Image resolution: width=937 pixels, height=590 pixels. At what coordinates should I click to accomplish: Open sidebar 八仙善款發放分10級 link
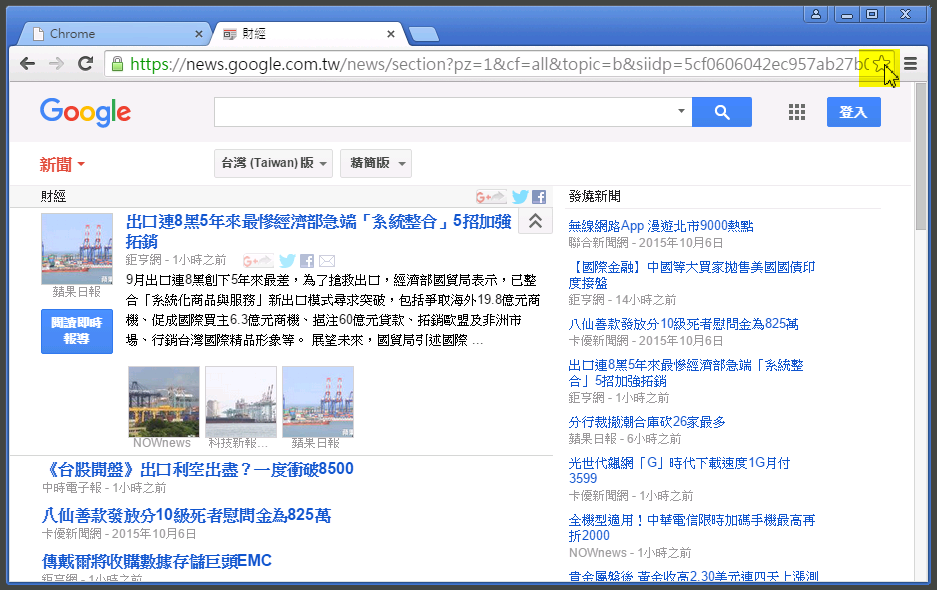(x=683, y=324)
